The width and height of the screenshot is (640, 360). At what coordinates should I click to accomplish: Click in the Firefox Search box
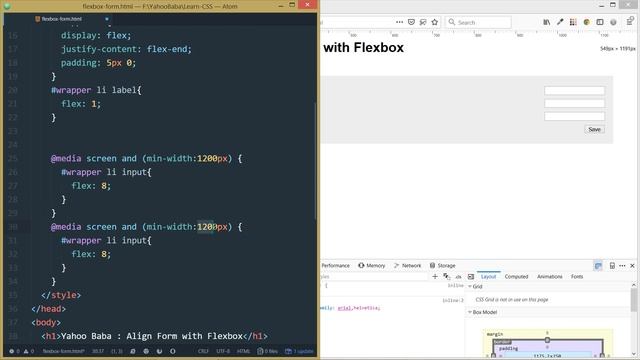[x=478, y=22]
